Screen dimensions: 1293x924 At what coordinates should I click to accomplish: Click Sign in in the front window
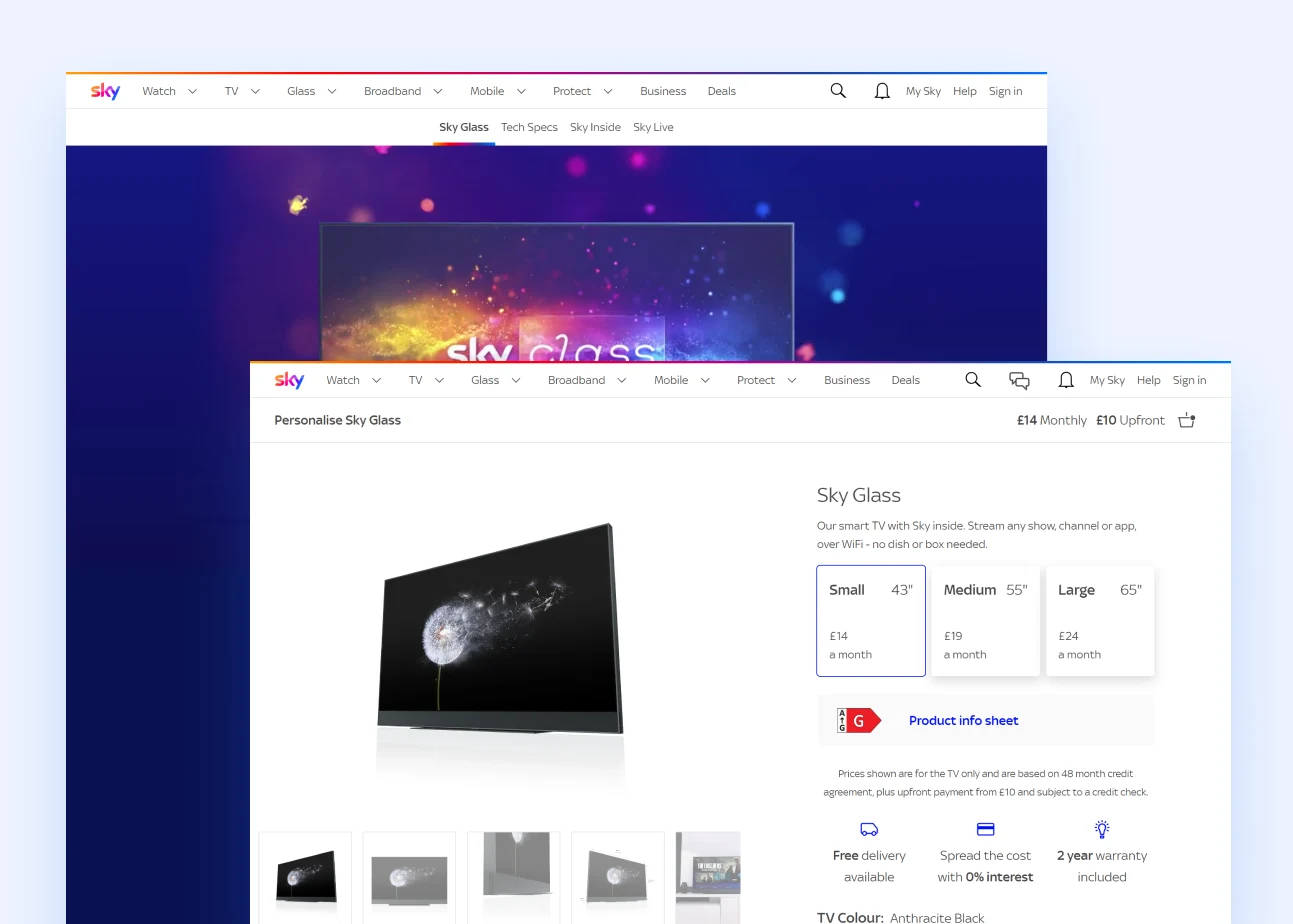click(x=1190, y=380)
